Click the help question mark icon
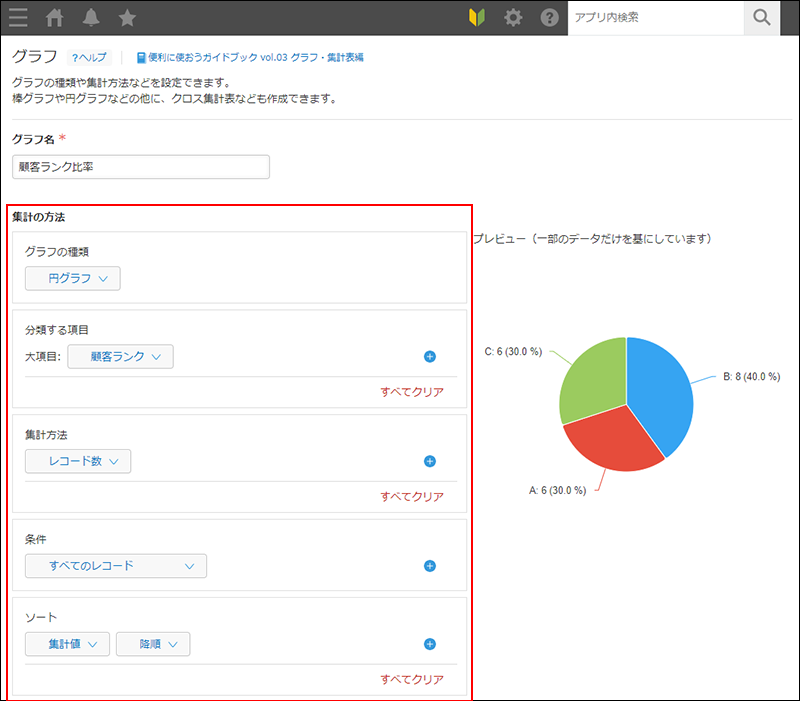This screenshot has height=701, width=800. point(549,16)
